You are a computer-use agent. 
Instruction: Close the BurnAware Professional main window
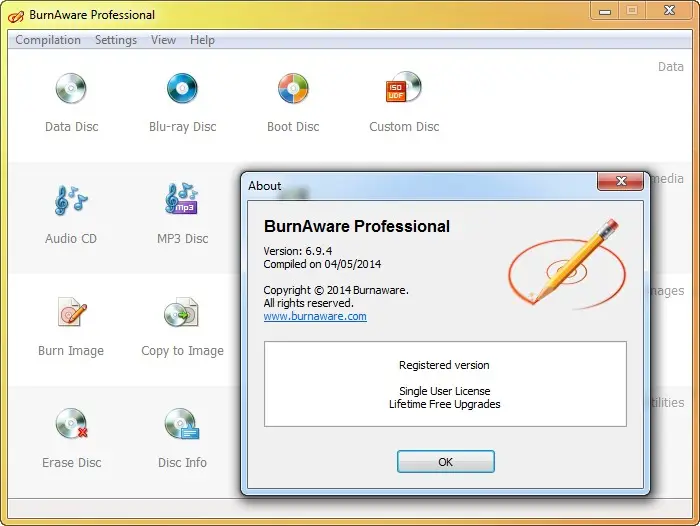click(x=669, y=11)
